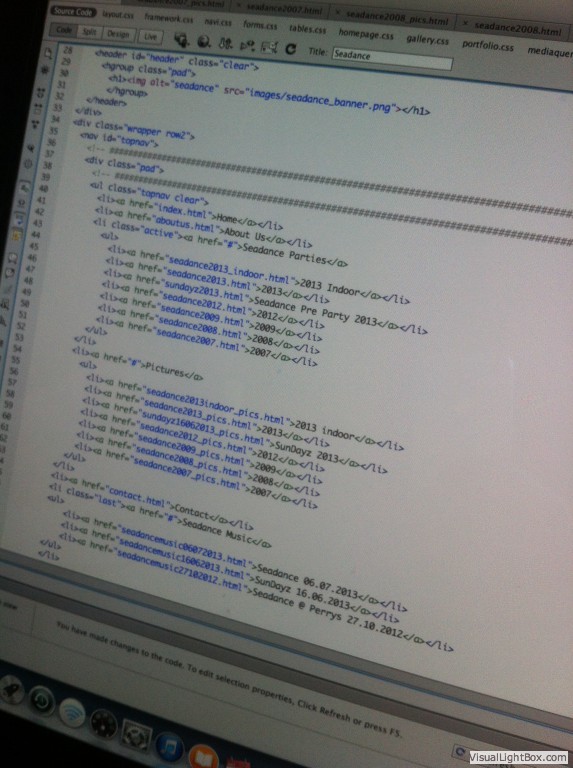Switch to Design view

(118, 34)
